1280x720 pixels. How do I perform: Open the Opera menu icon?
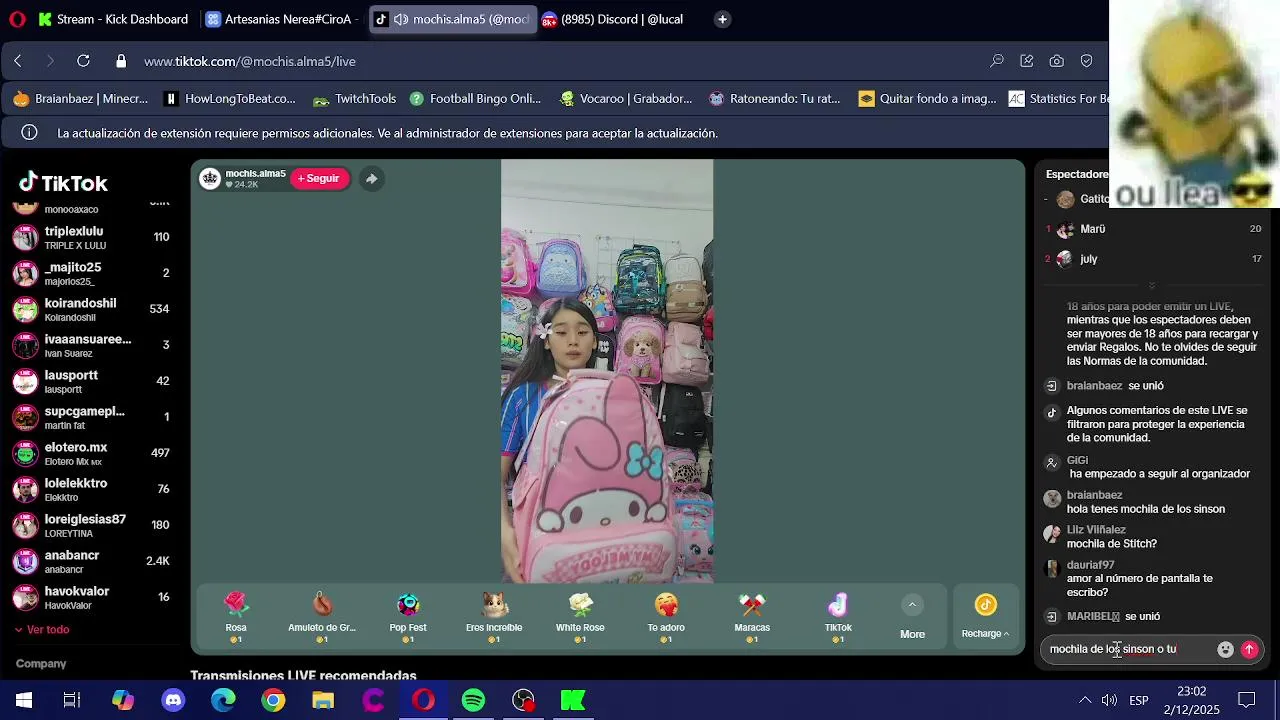17,19
